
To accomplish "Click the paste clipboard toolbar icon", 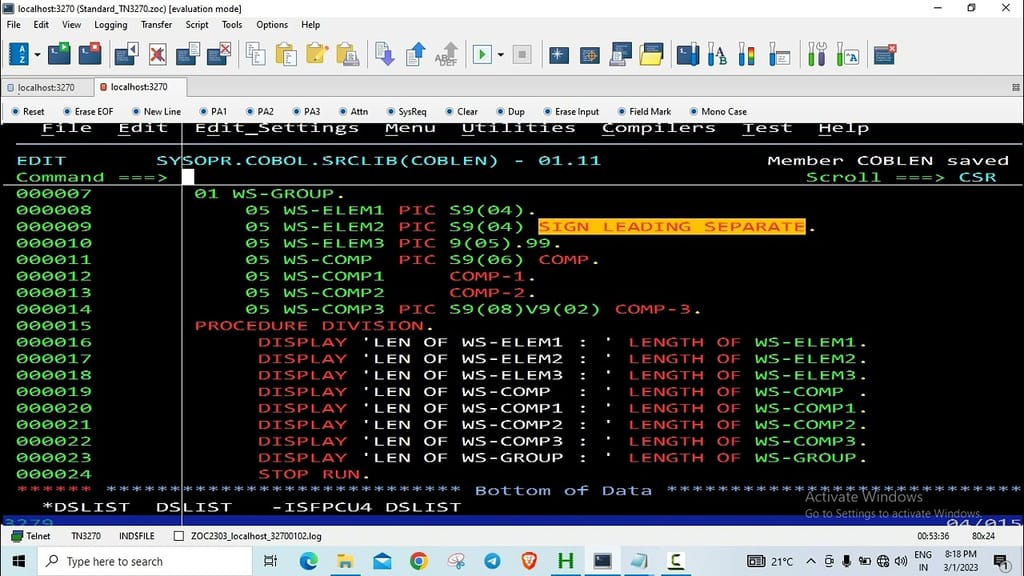I will click(285, 54).
